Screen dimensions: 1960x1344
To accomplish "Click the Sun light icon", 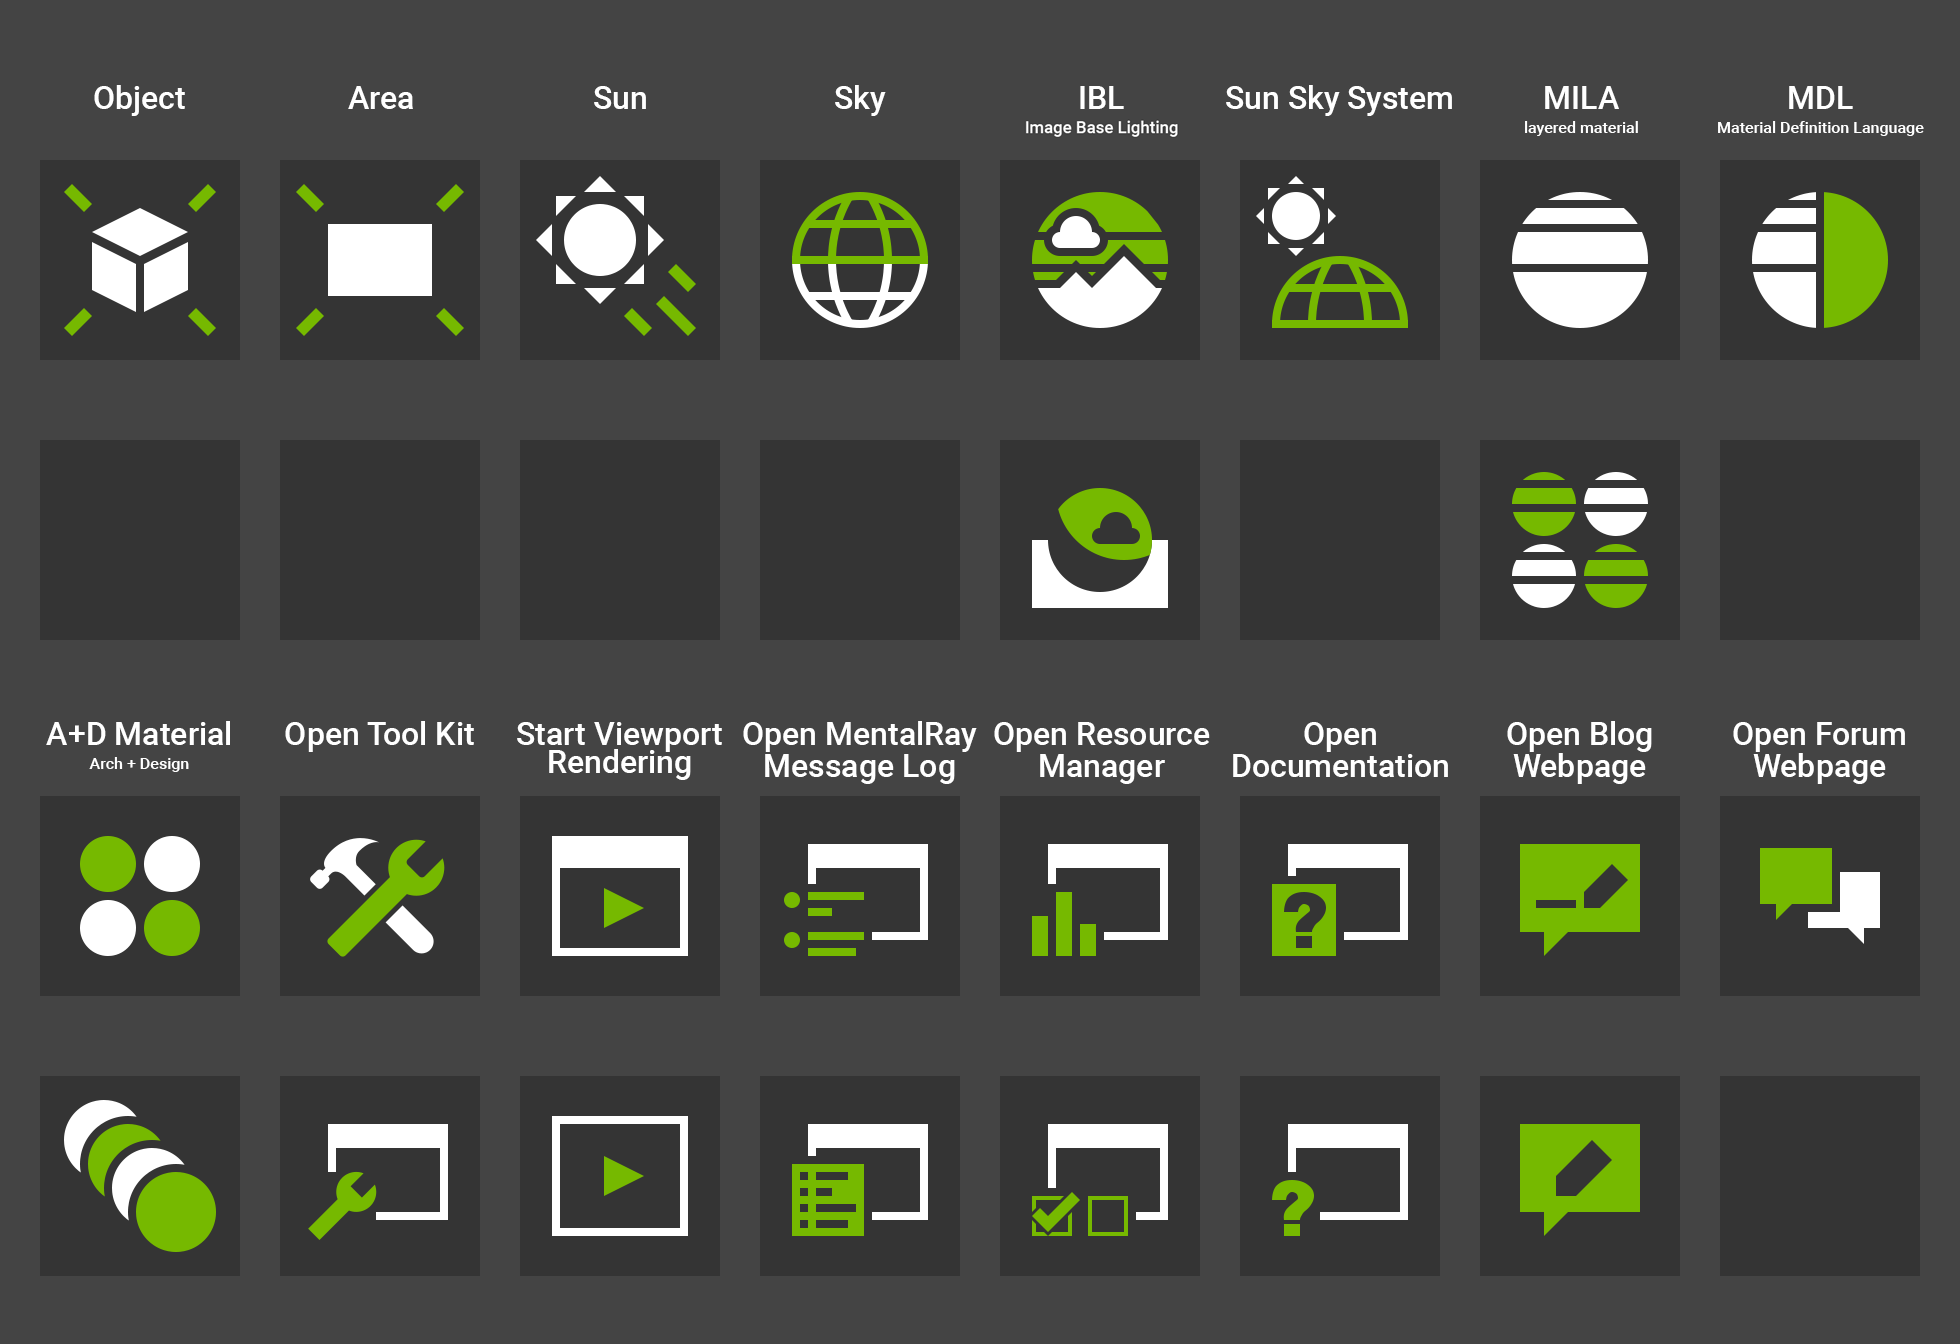I will point(620,260).
